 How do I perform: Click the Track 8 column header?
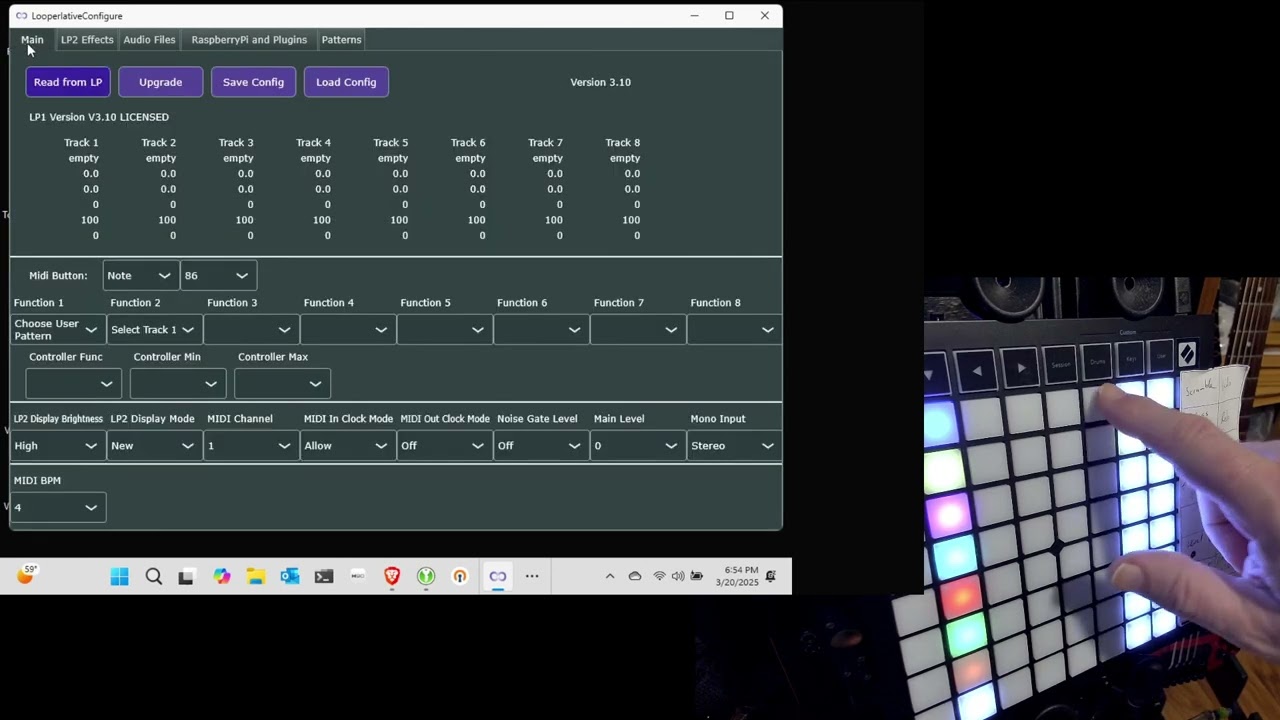(622, 143)
